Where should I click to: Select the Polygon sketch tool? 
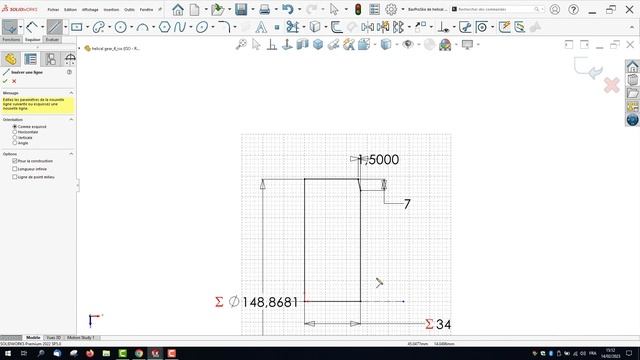coord(164,27)
